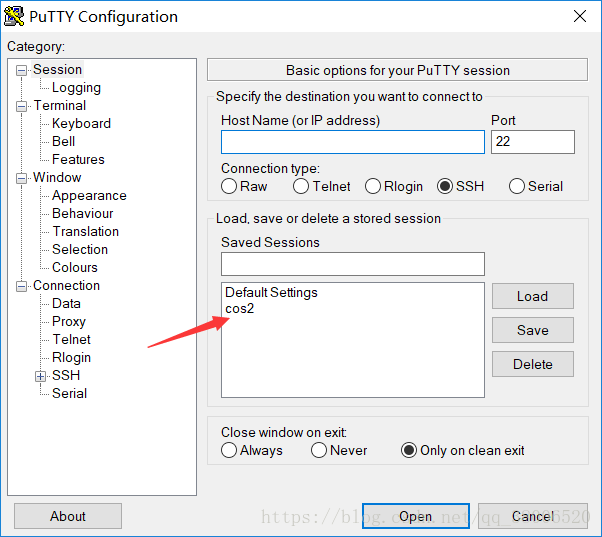Select the Telnet connection type radio

click(301, 186)
